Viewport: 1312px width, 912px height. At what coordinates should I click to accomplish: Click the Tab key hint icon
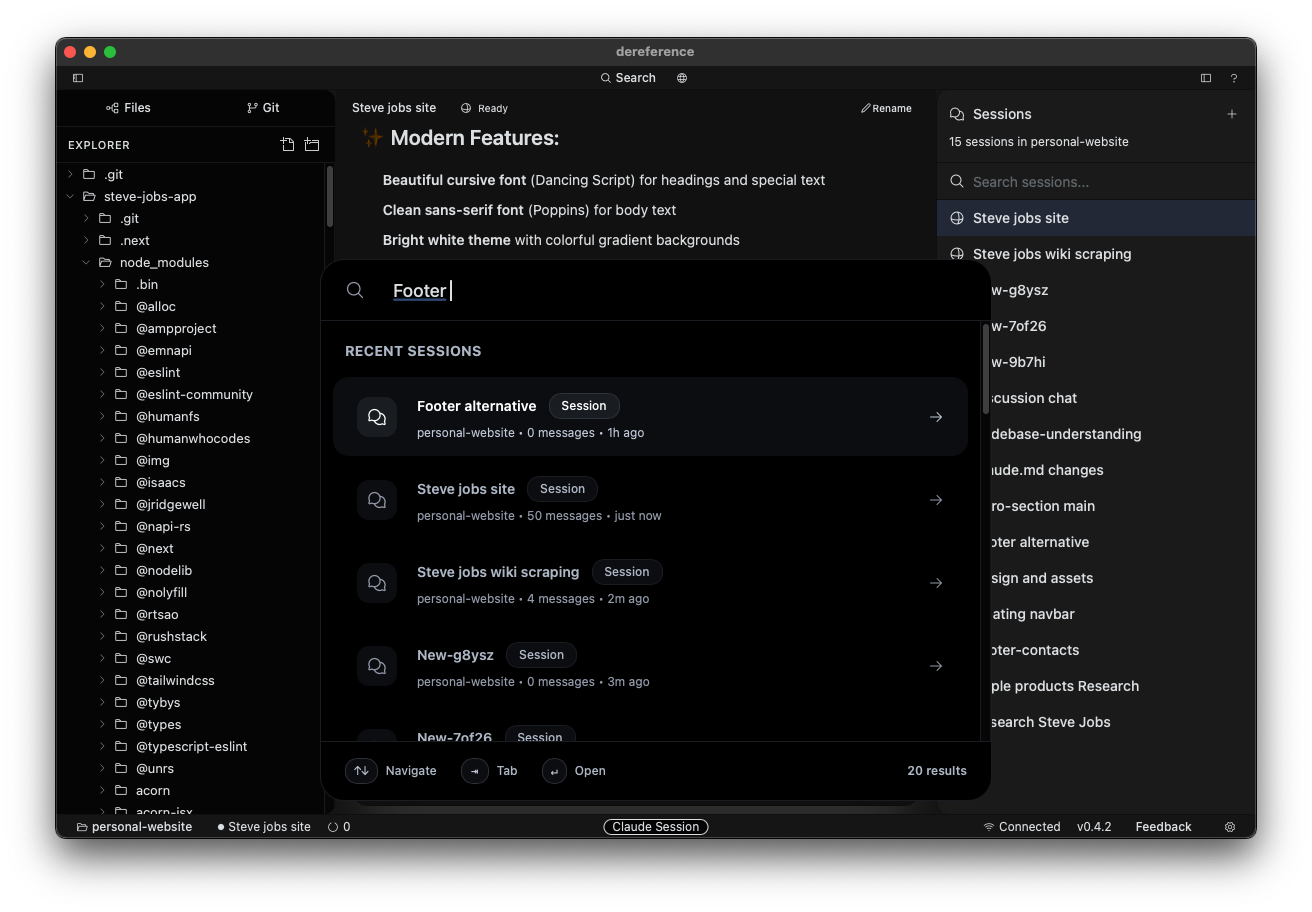(475, 771)
